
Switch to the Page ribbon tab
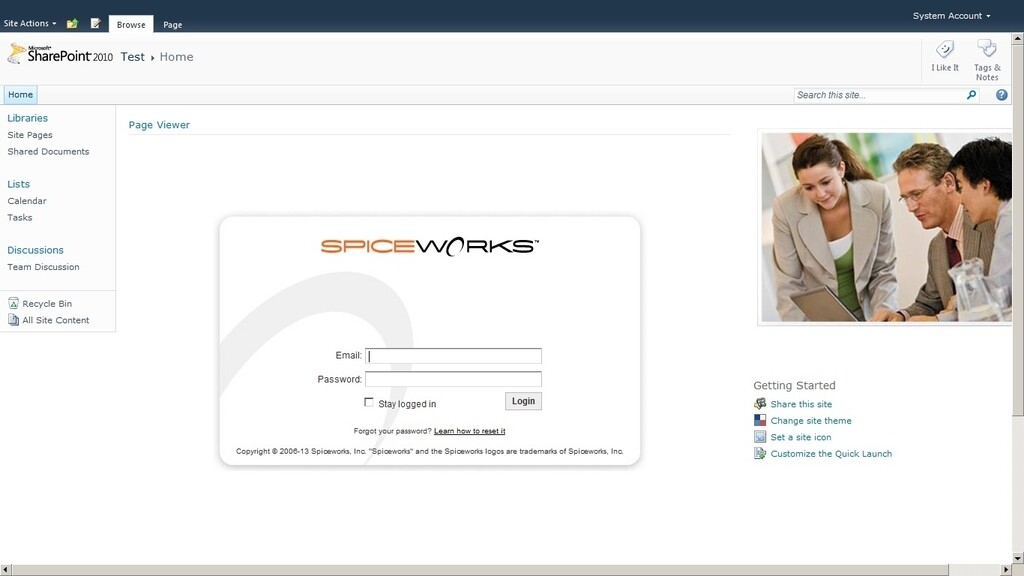click(172, 23)
